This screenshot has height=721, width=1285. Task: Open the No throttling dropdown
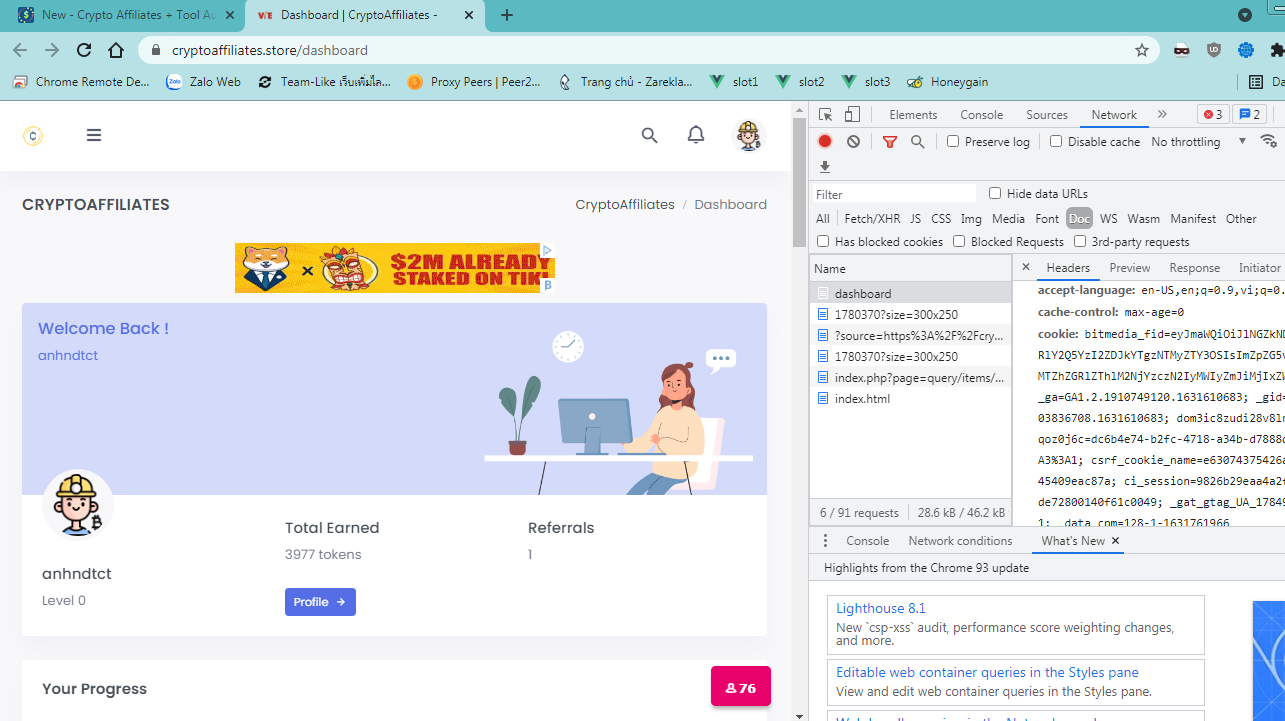(1199, 142)
